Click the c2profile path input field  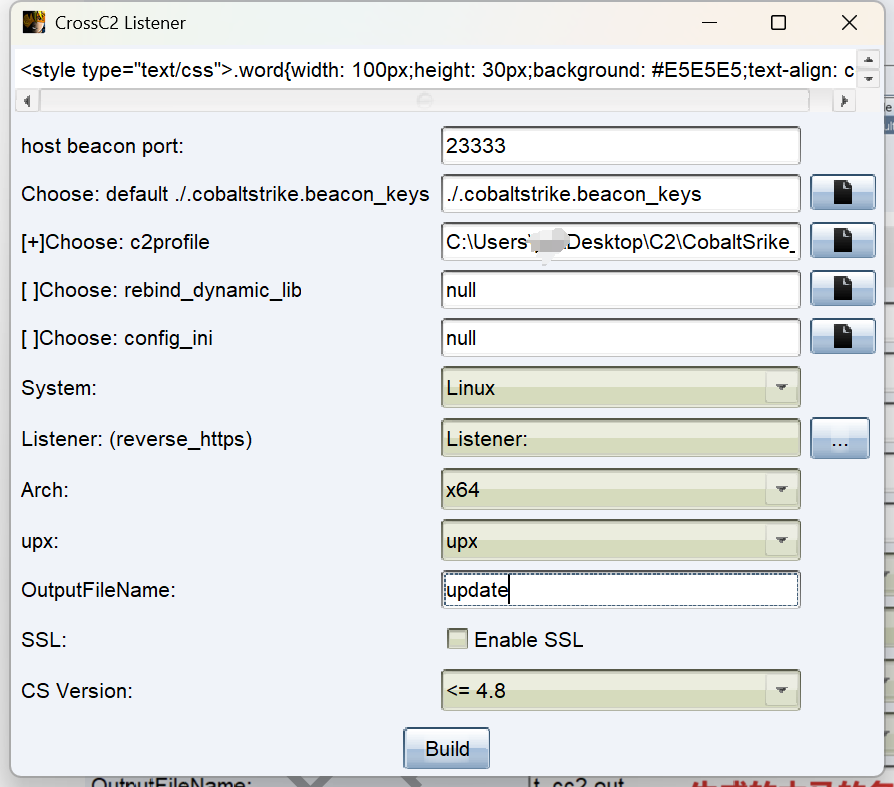621,241
